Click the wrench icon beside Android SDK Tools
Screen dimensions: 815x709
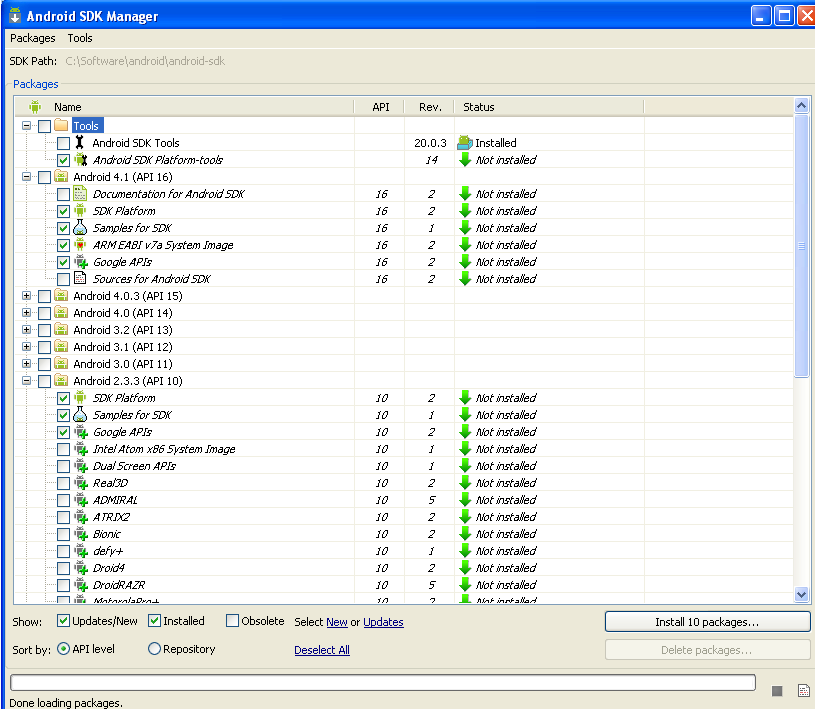(80, 142)
